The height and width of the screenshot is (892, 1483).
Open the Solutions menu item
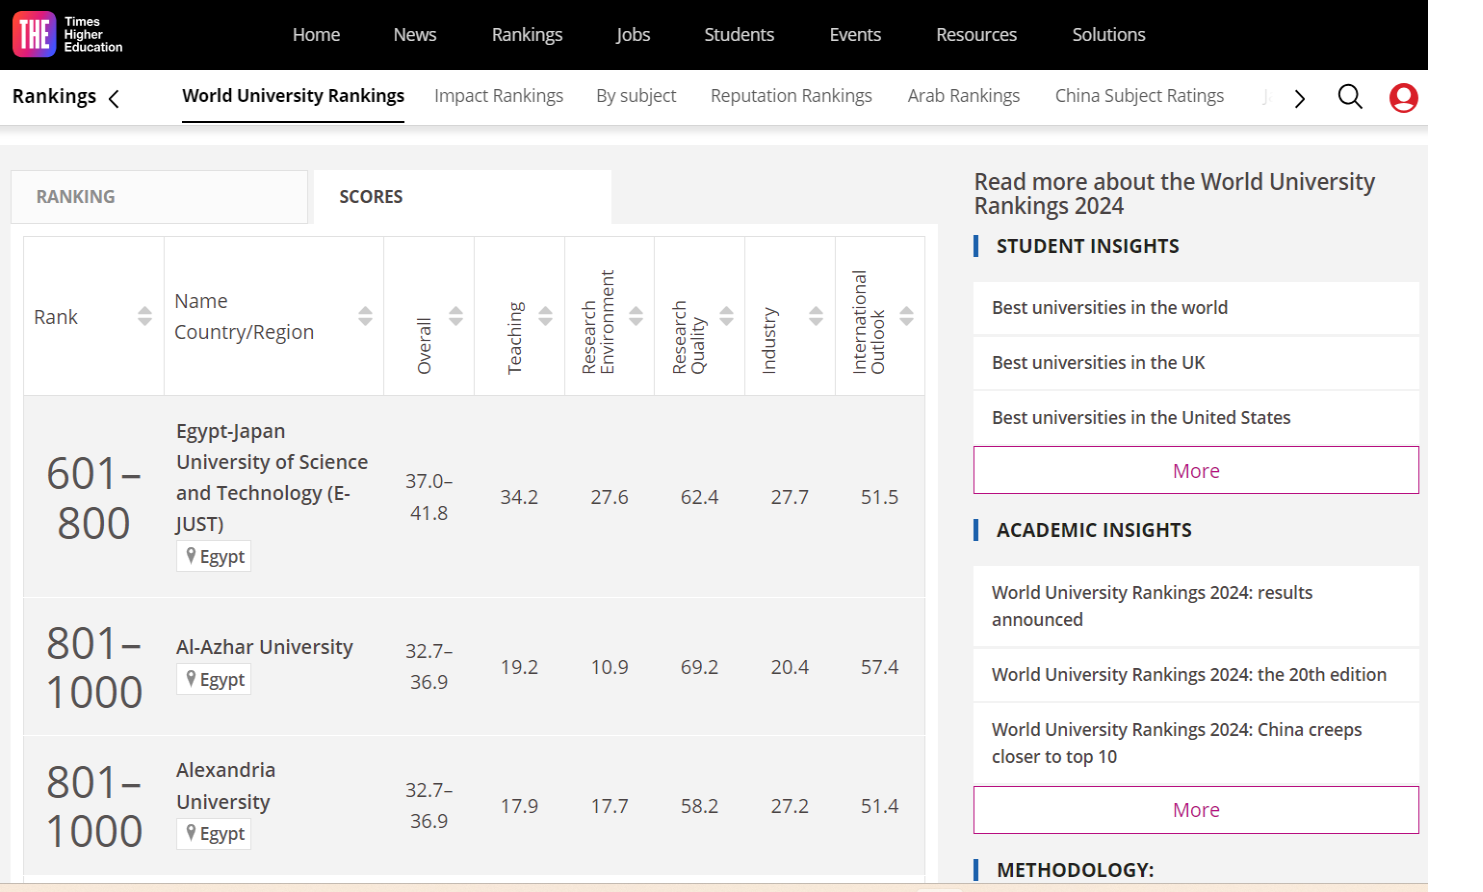[x=1109, y=35]
